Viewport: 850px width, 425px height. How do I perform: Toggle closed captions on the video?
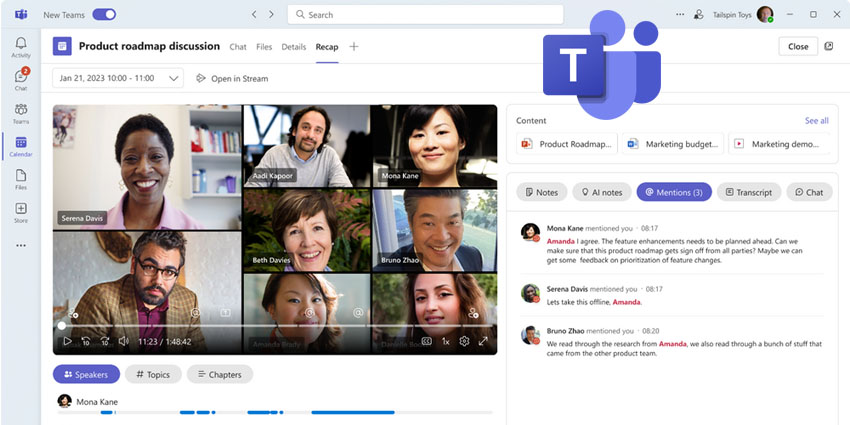[x=426, y=341]
